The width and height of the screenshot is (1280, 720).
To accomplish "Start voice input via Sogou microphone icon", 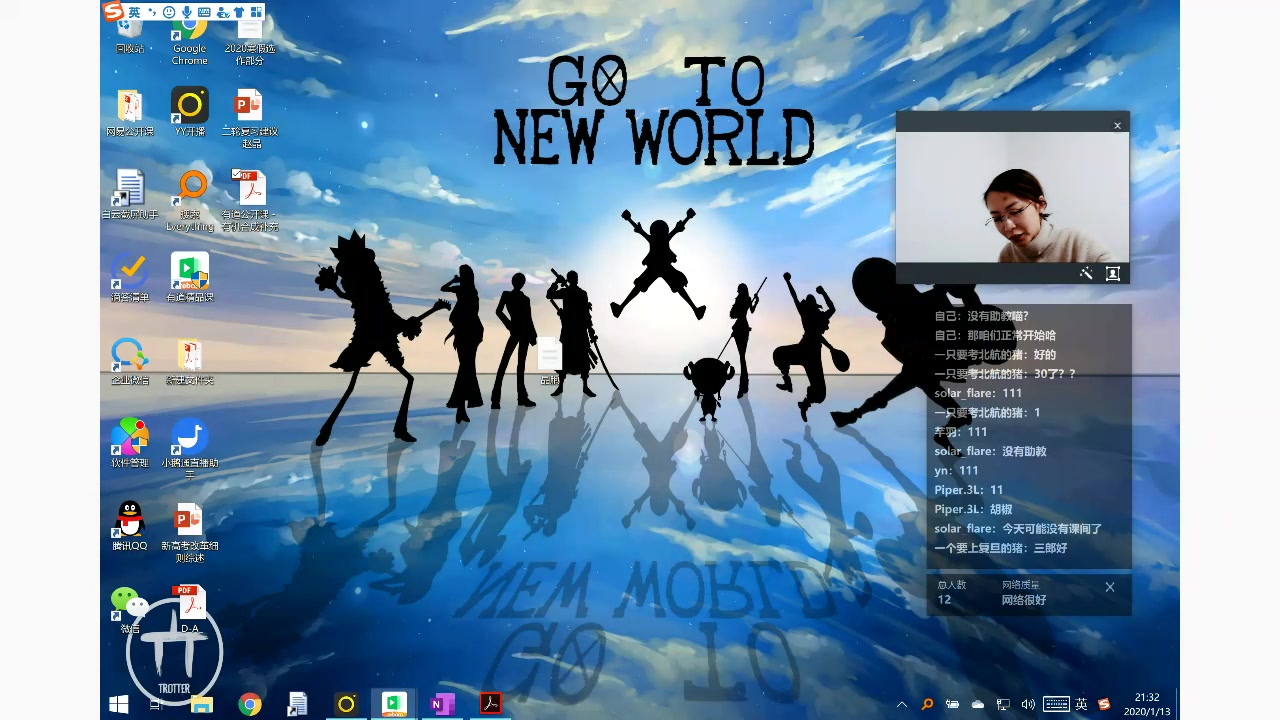I will tap(186, 12).
